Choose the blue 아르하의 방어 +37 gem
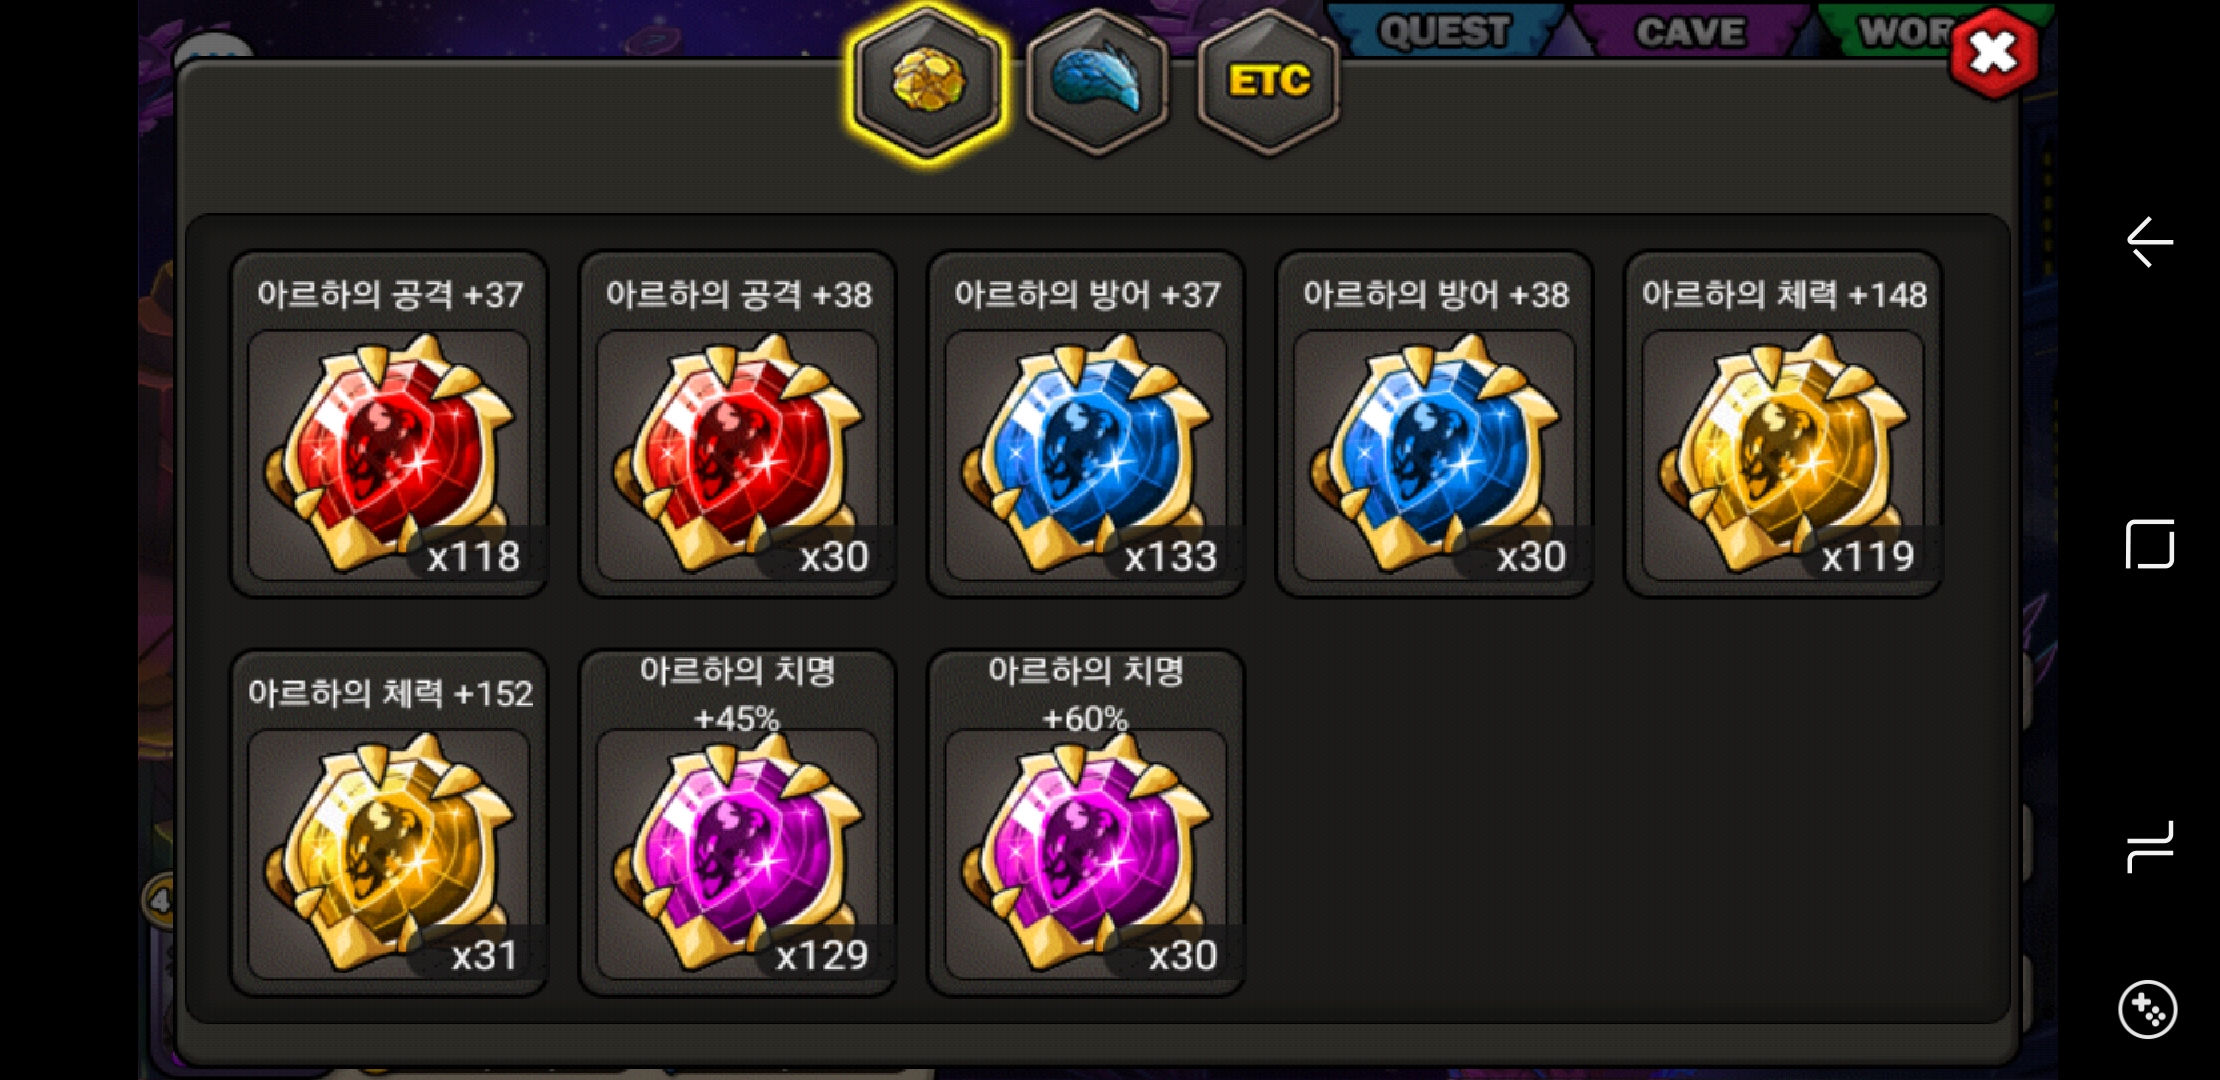2220x1080 pixels. pos(1086,455)
